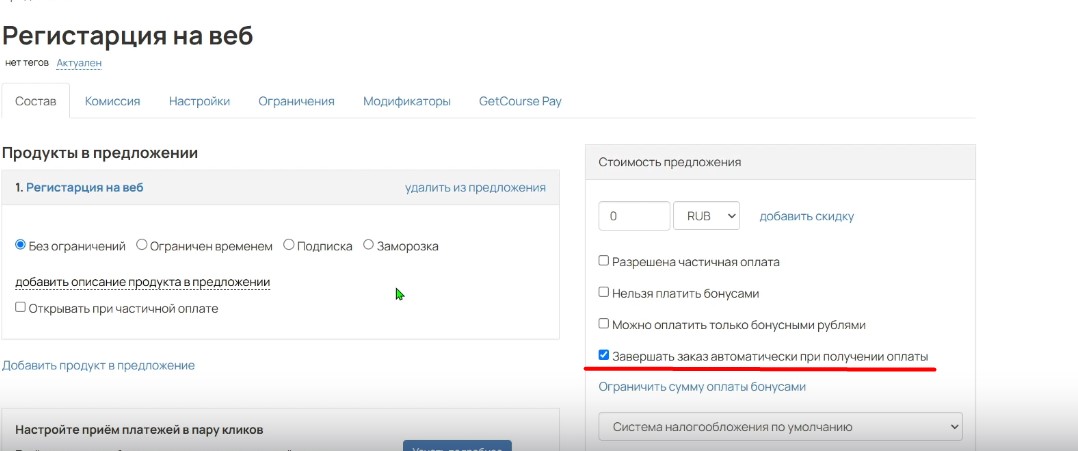This screenshot has height=451, width=1078.
Task: Click the добавить скидку link
Action: pyautogui.click(x=806, y=216)
